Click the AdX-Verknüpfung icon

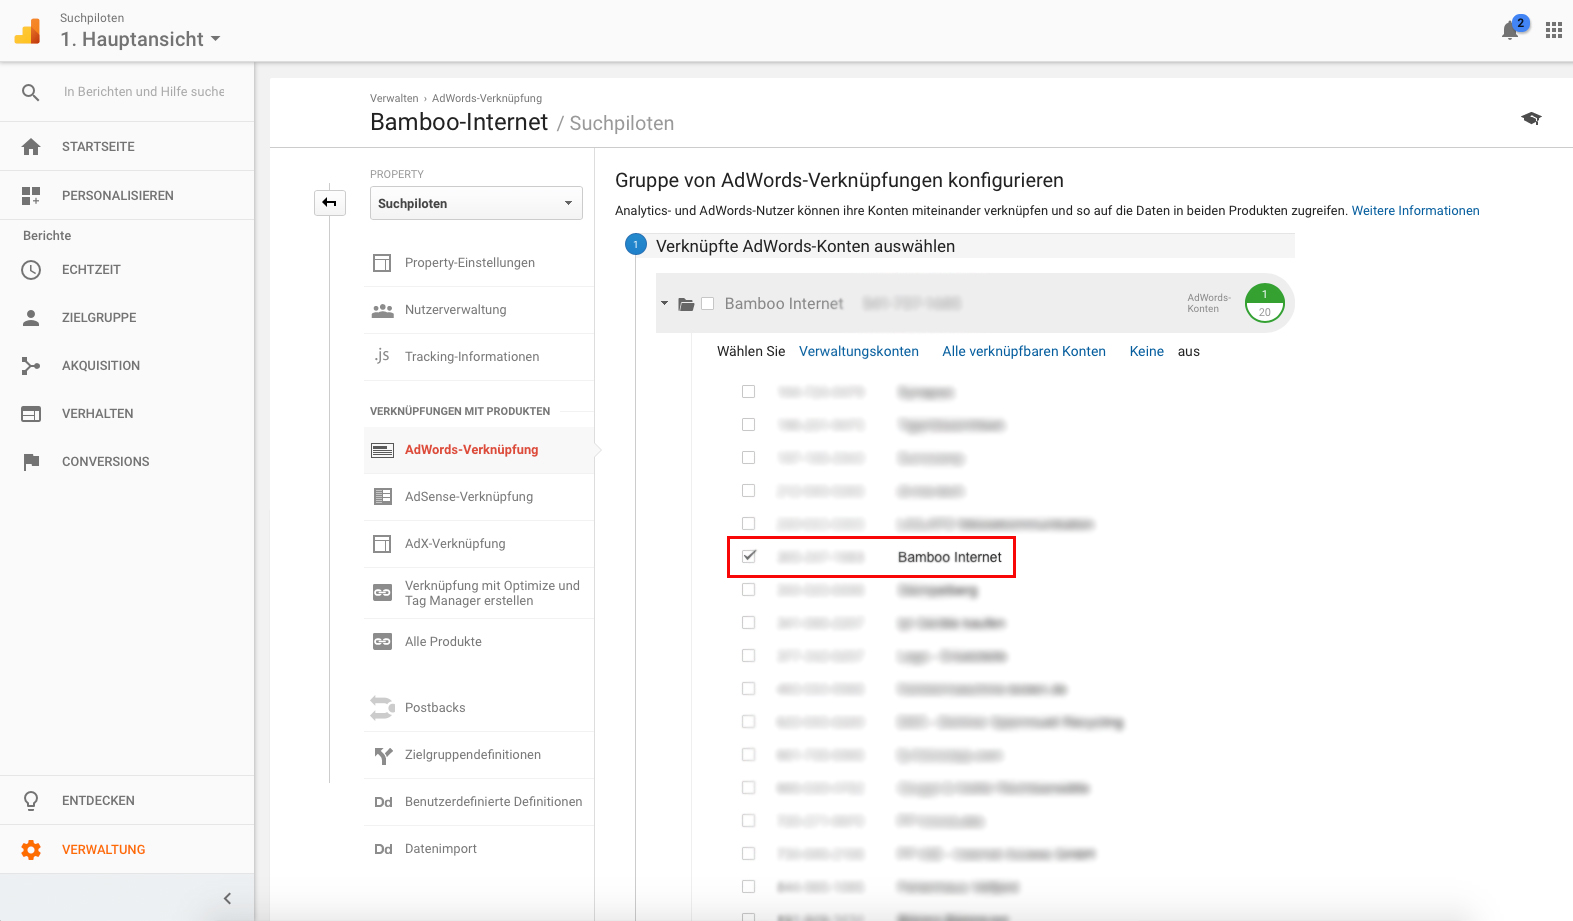(x=382, y=544)
